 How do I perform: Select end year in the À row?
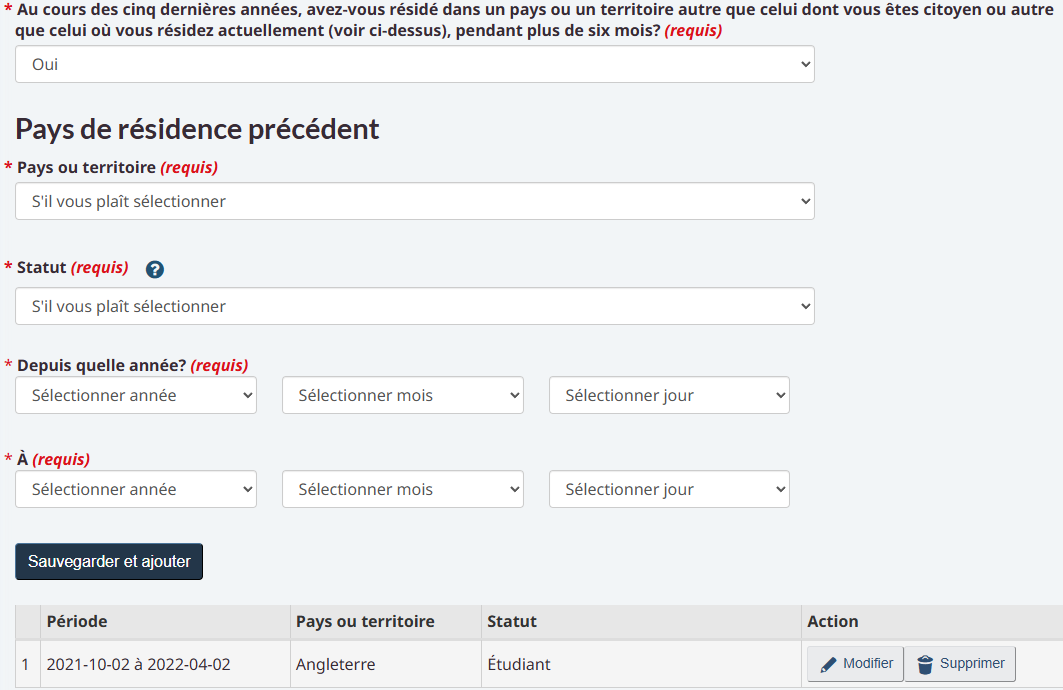(x=136, y=489)
